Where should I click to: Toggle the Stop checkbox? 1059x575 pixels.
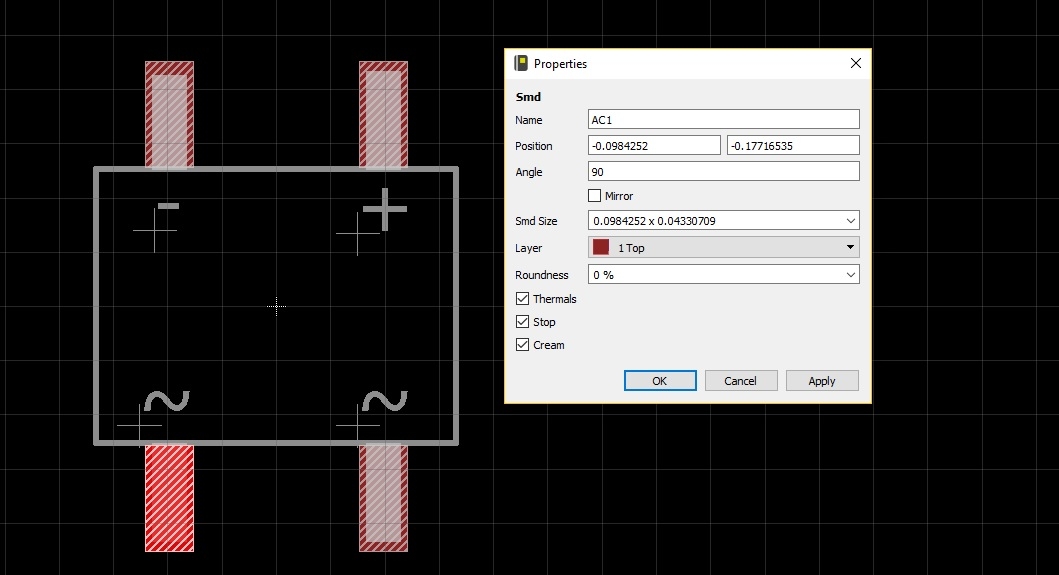click(x=522, y=322)
